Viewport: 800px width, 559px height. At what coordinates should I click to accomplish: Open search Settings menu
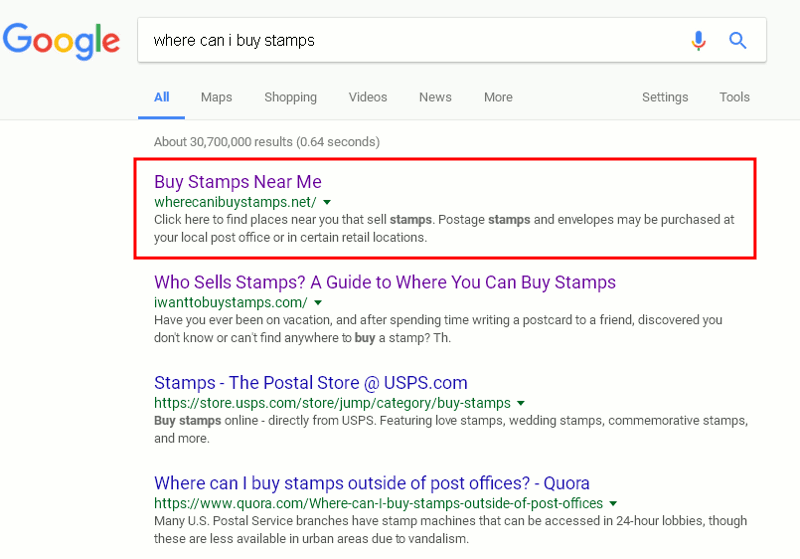coord(665,97)
